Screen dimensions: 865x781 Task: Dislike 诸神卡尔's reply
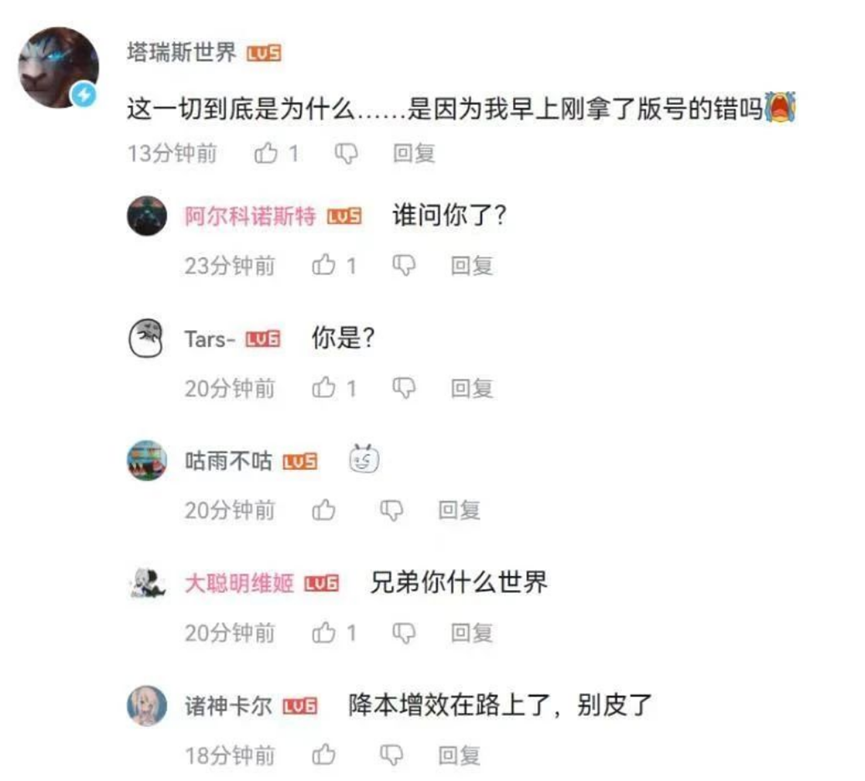coord(392,756)
